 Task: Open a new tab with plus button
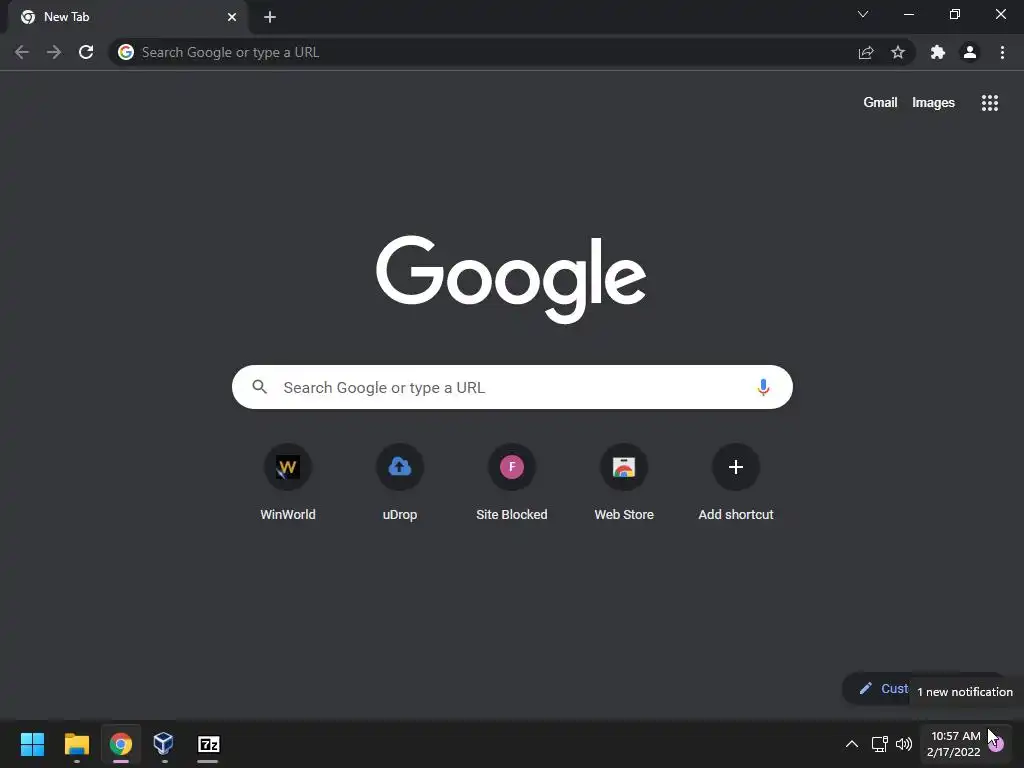[x=270, y=17]
